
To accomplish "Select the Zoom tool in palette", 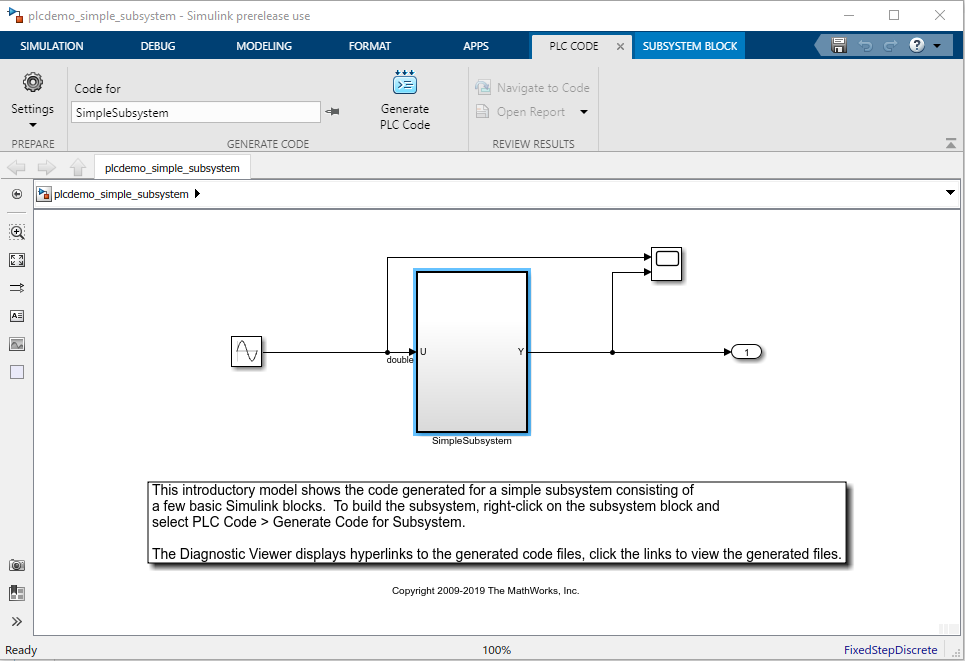I will tap(17, 232).
